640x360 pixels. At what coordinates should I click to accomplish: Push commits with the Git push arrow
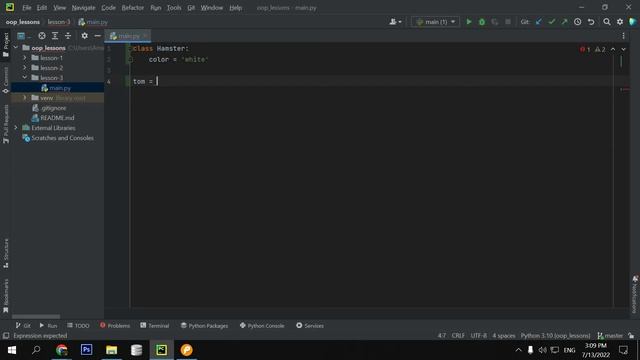(x=564, y=22)
